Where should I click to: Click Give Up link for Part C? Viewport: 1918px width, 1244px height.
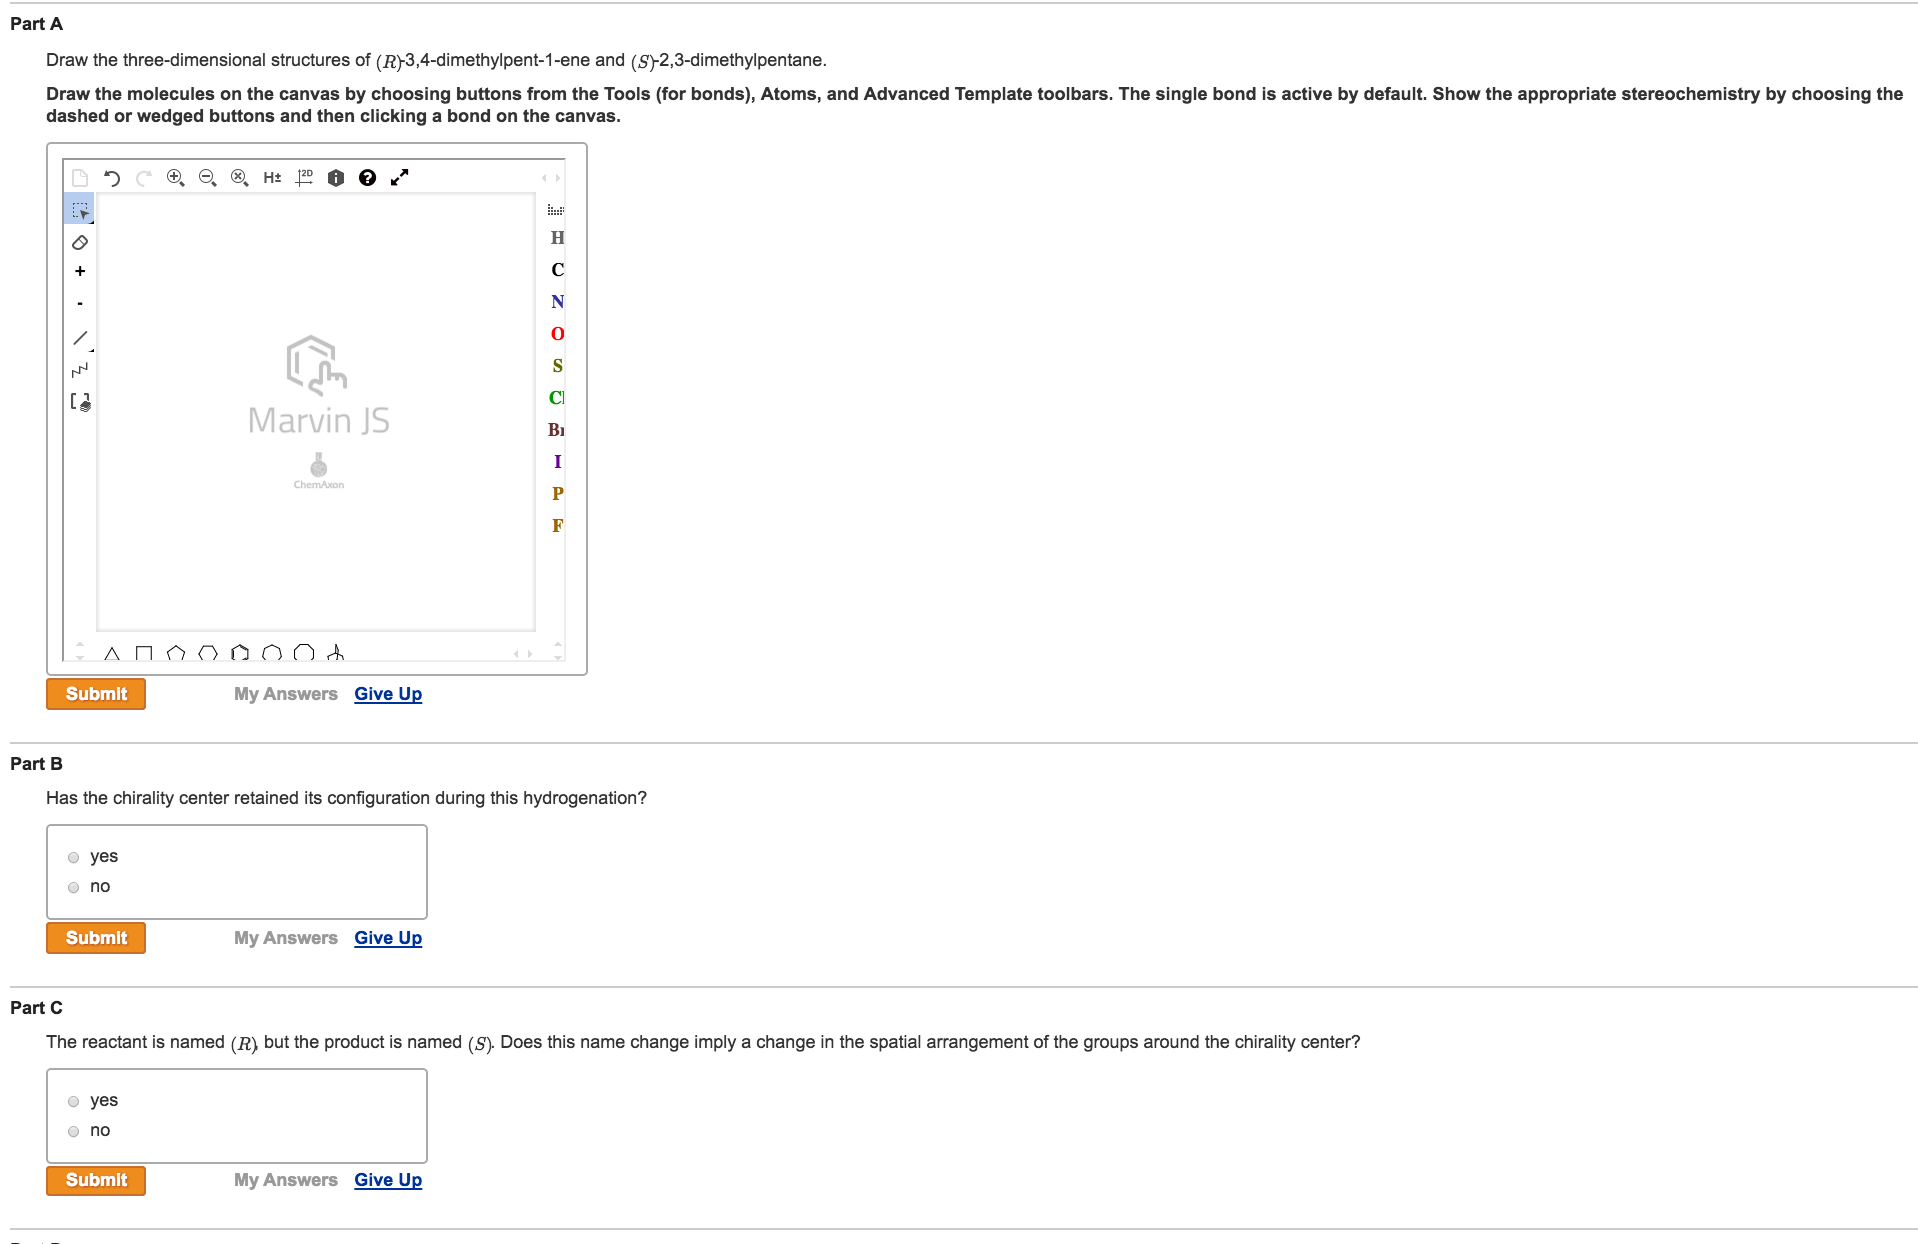coord(388,1180)
